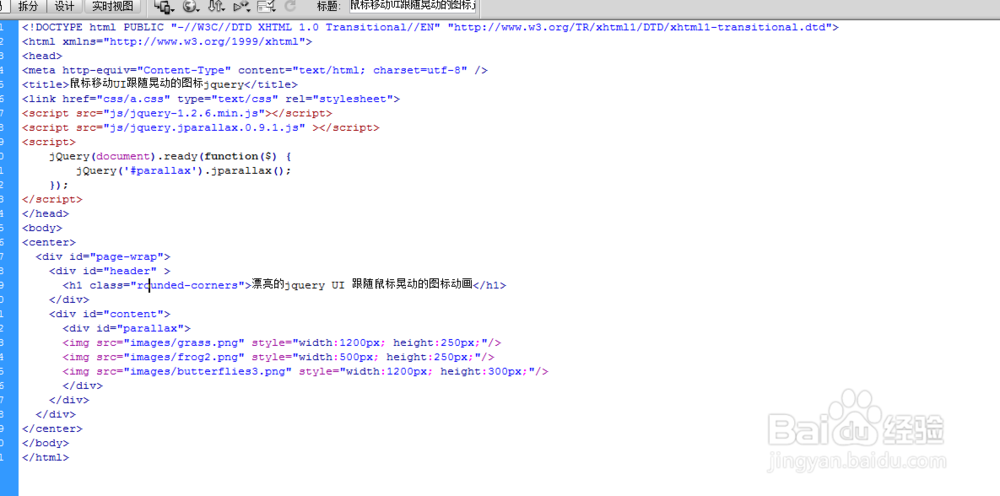The height and width of the screenshot is (496, 1000).
Task: Open the check browser compatibility icon
Action: 266,7
